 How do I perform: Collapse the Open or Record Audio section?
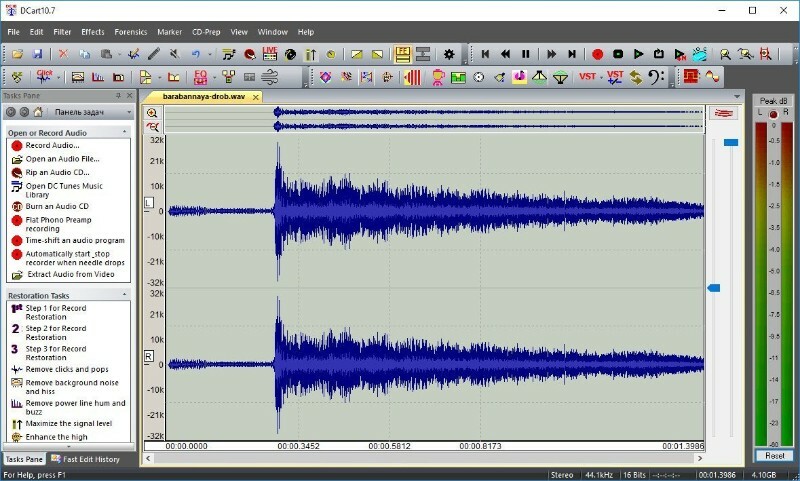coord(125,132)
